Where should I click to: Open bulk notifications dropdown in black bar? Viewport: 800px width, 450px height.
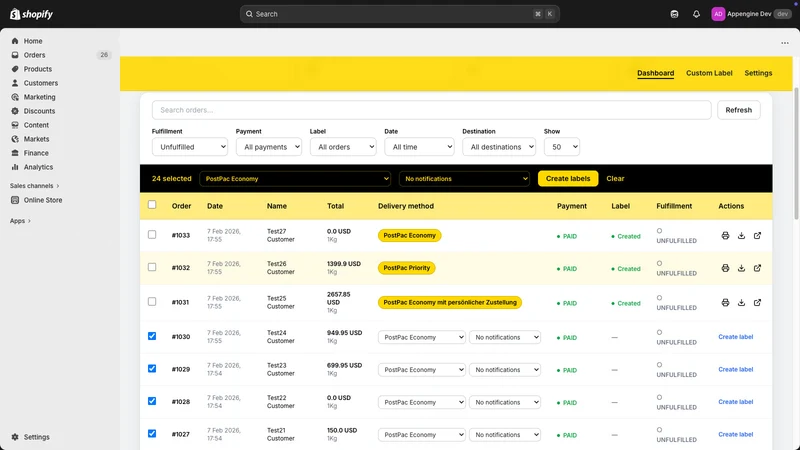(464, 179)
